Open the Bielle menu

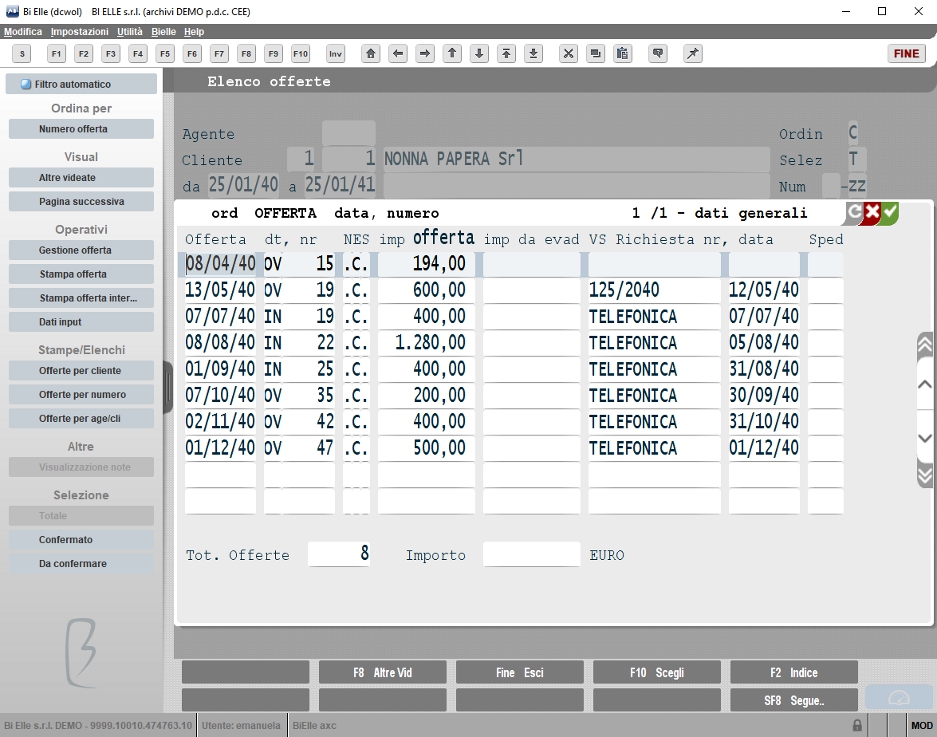coord(163,32)
